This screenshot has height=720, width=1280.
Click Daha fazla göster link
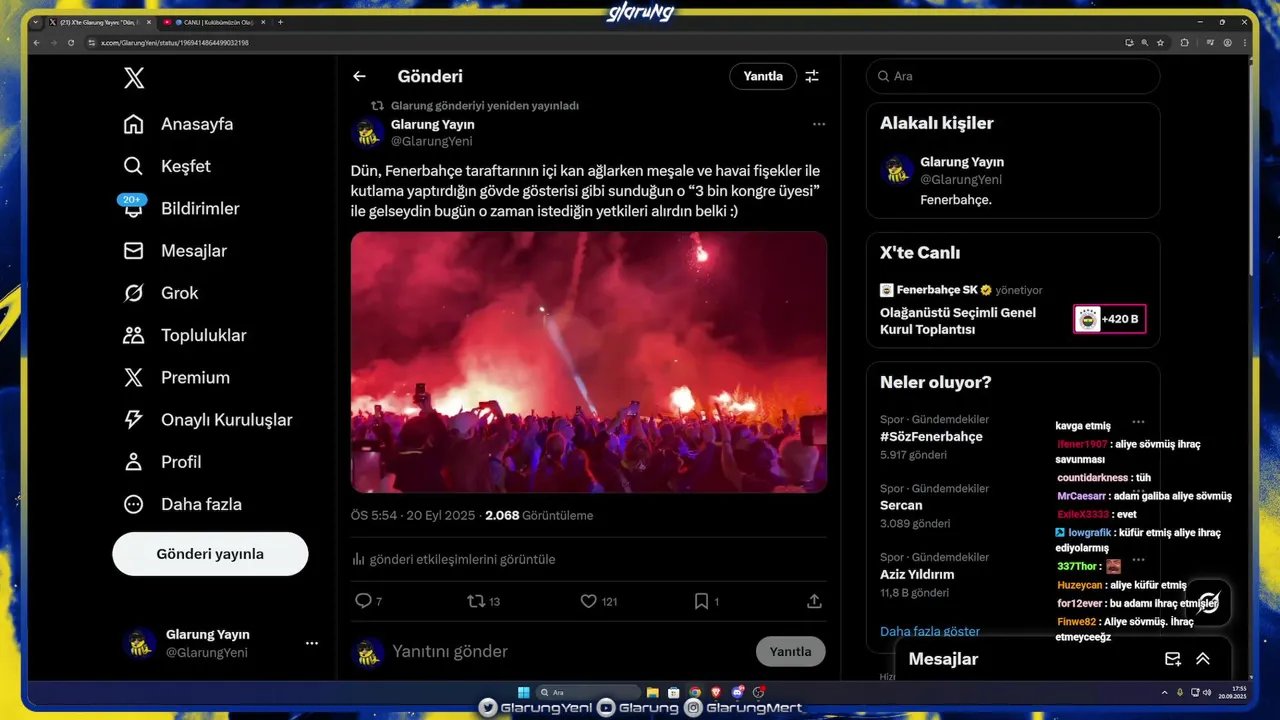click(x=930, y=631)
